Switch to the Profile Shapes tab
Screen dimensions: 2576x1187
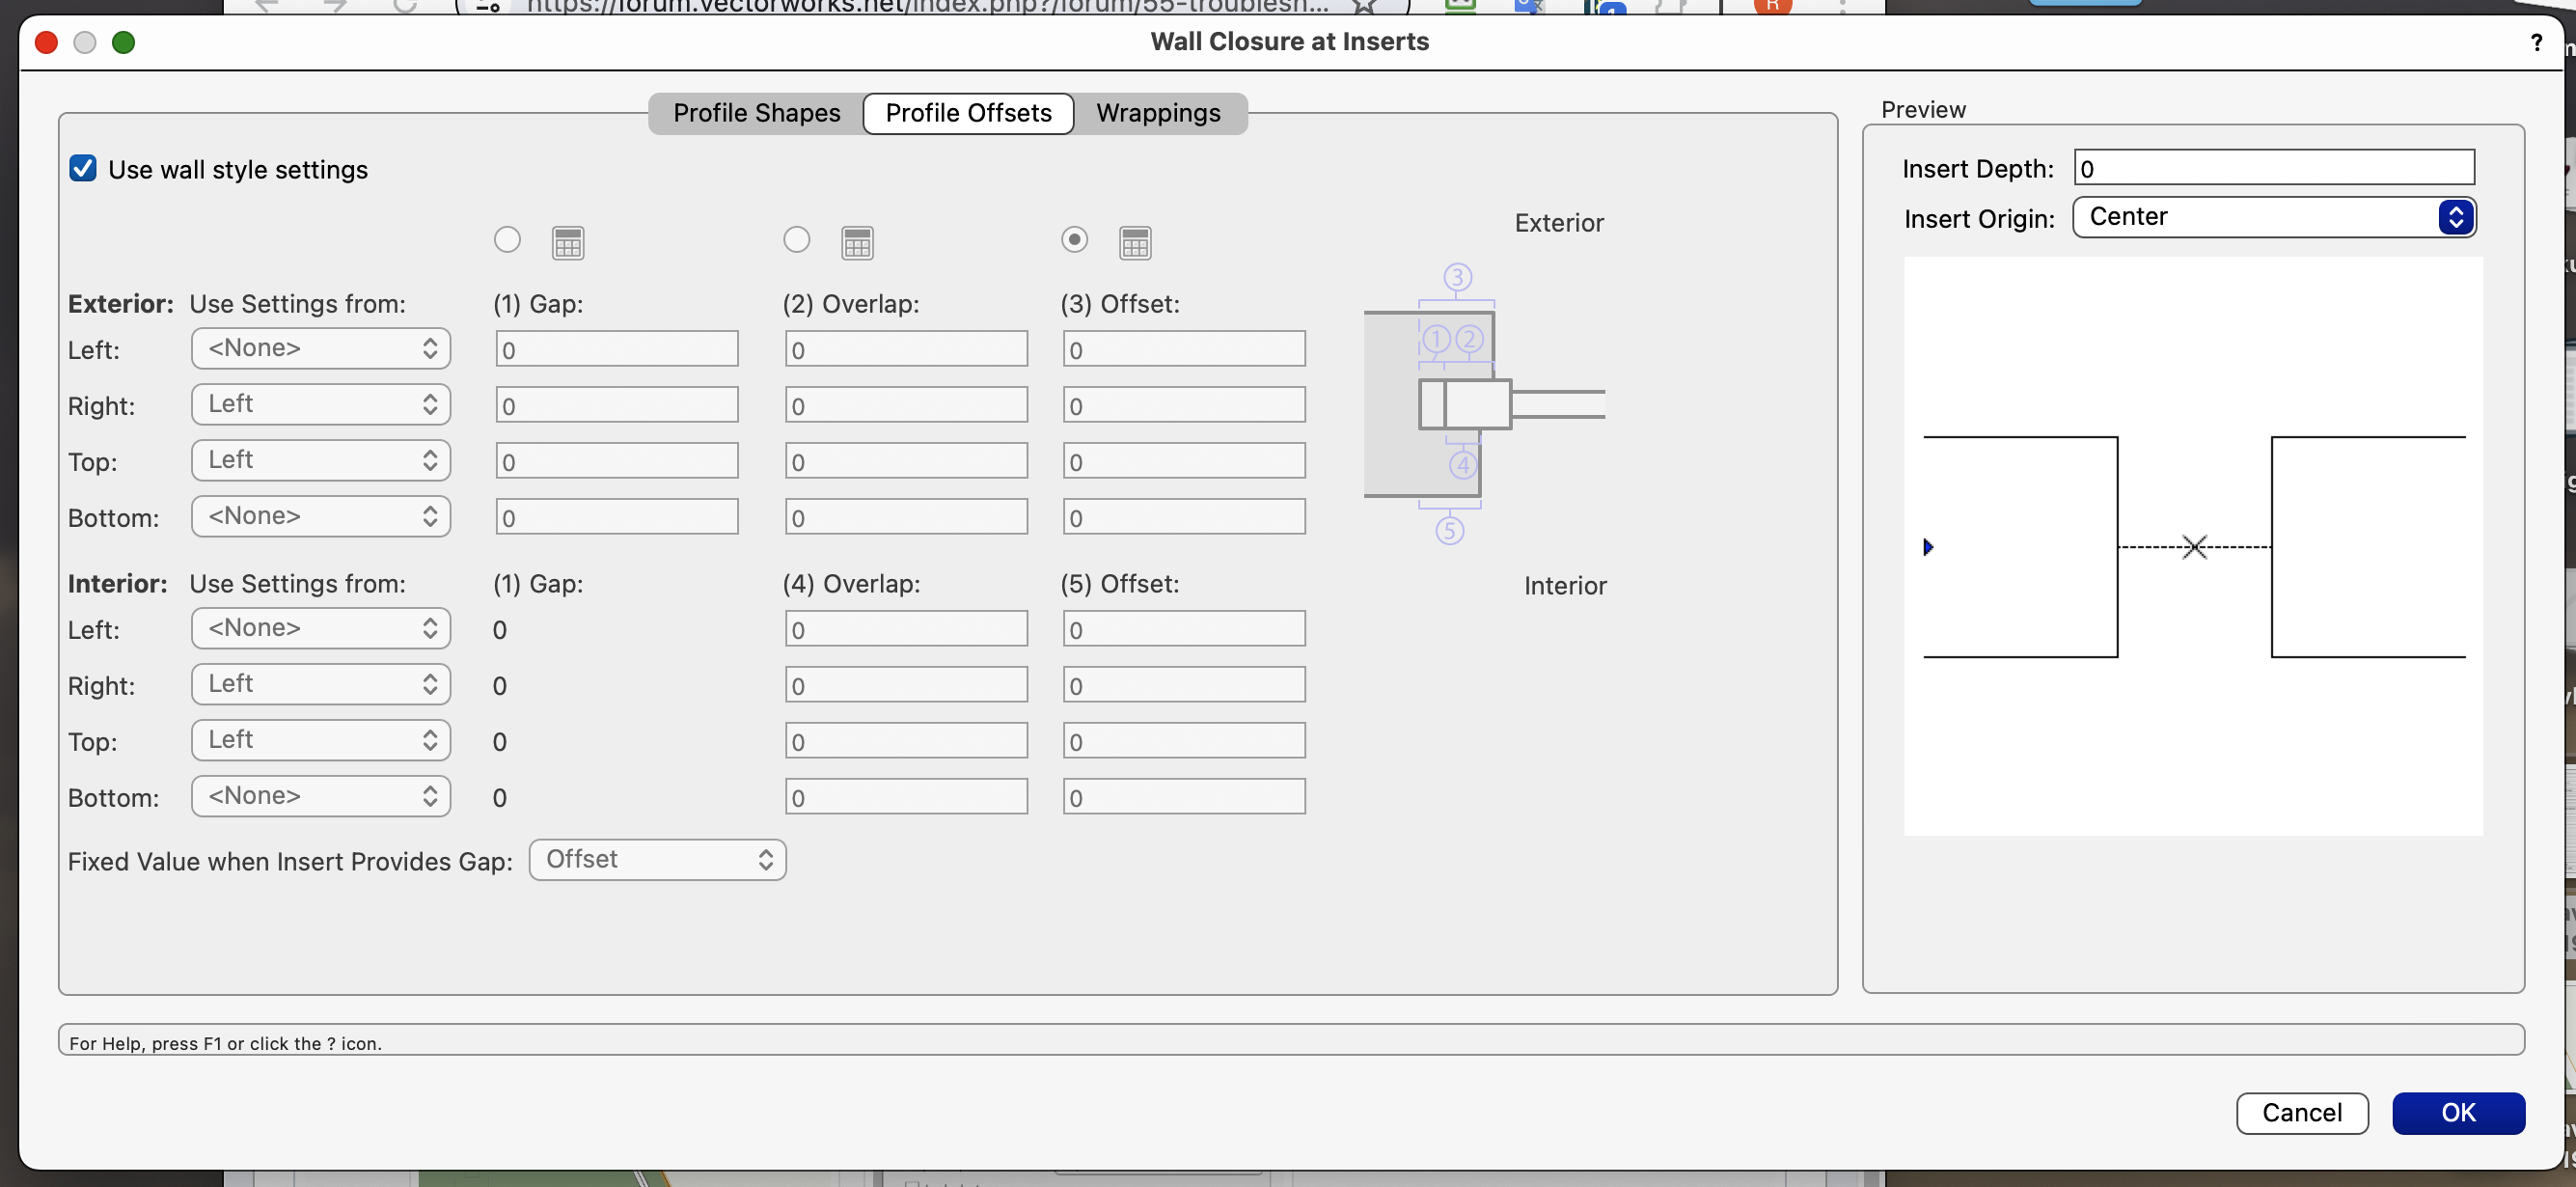pyautogui.click(x=755, y=113)
